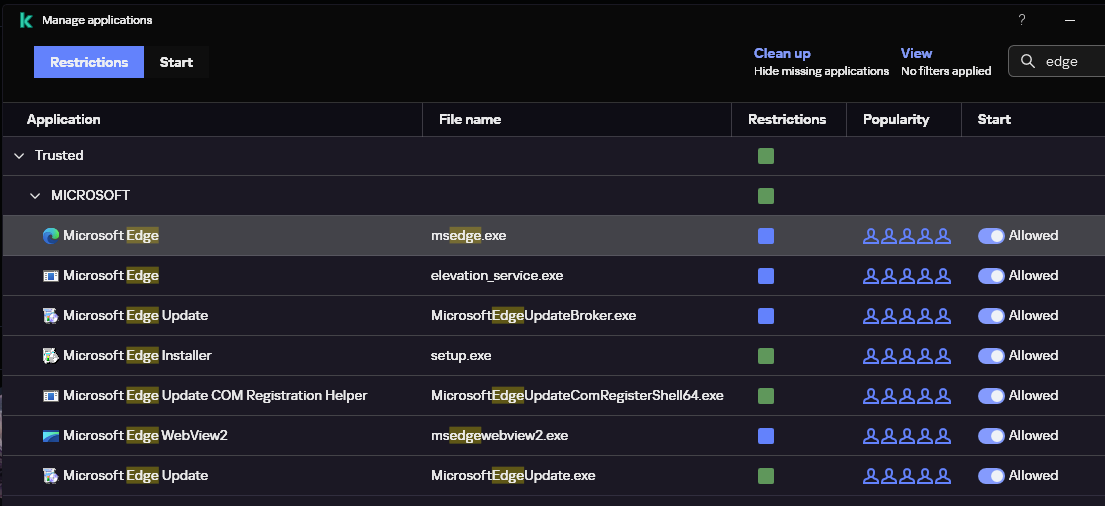Toggle Allowed switch for msedgewebview2.exe
The image size is (1105, 506).
991,436
